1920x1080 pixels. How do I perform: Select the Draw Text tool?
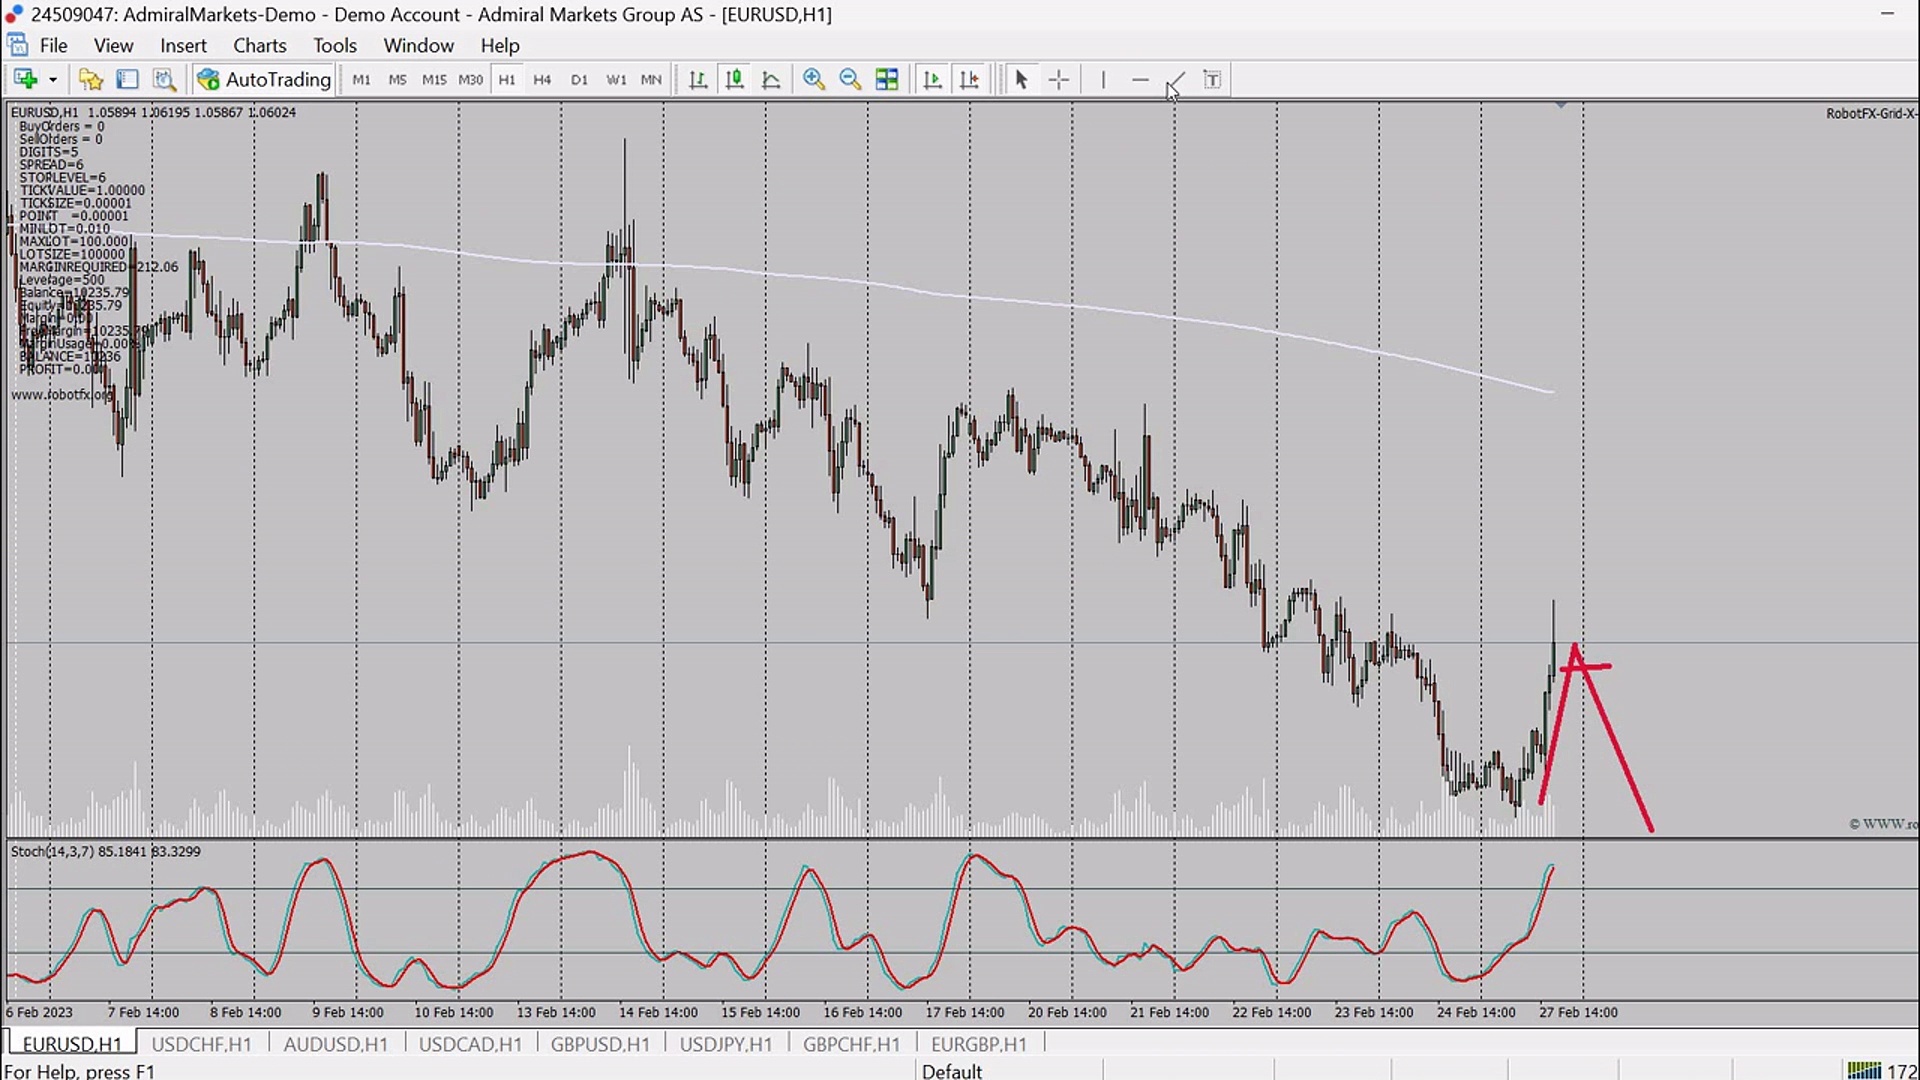click(1212, 79)
